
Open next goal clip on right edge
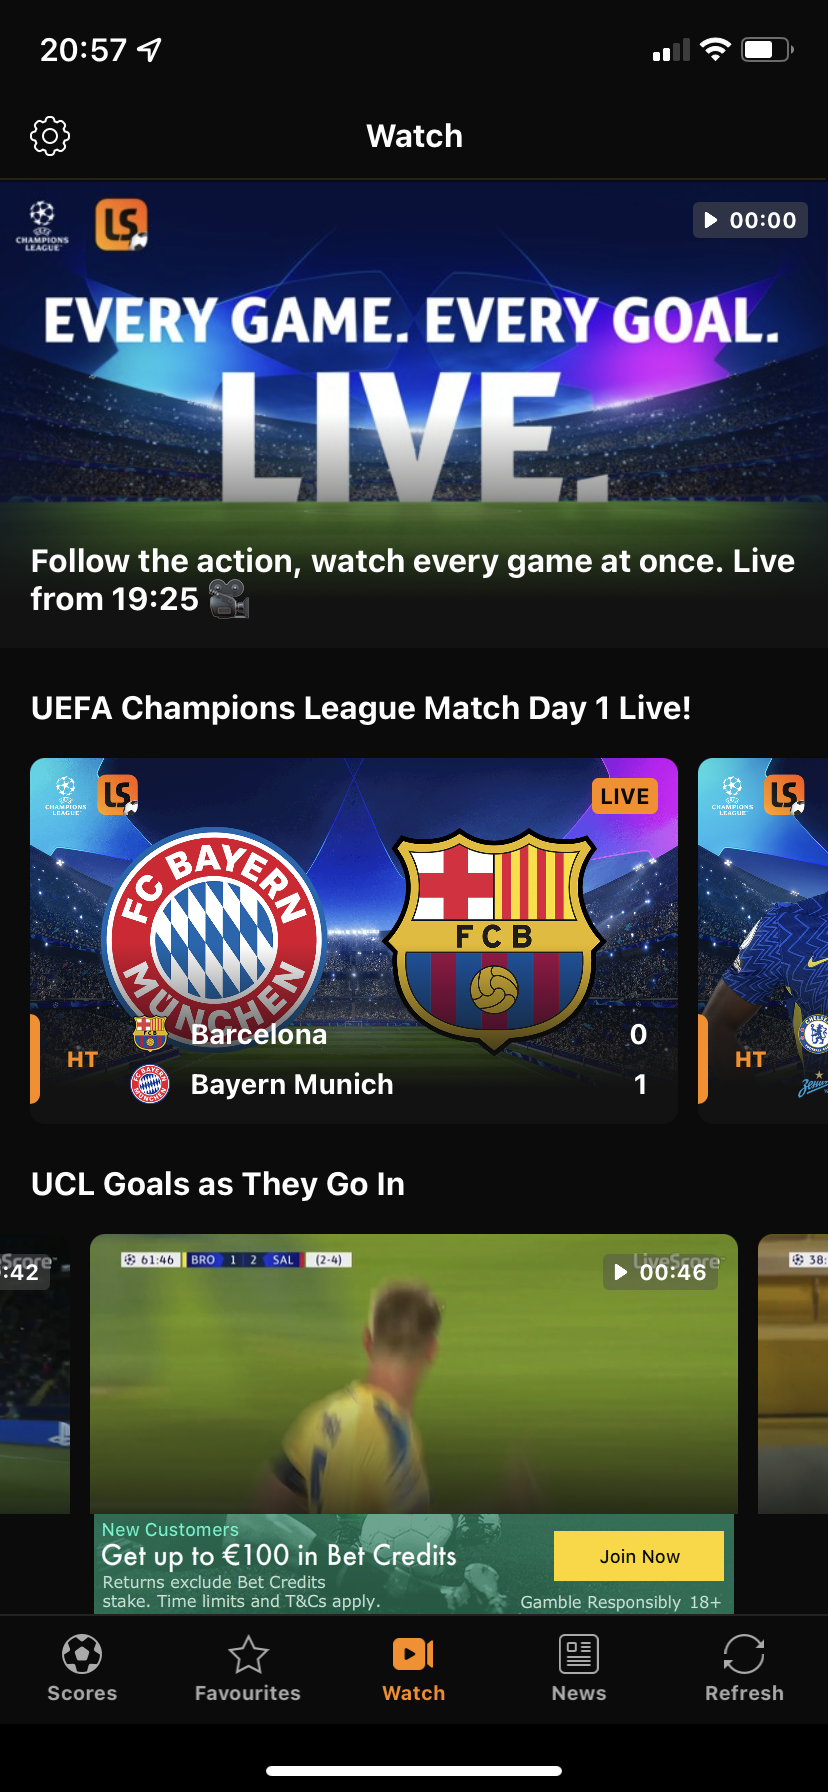pyautogui.click(x=793, y=1374)
